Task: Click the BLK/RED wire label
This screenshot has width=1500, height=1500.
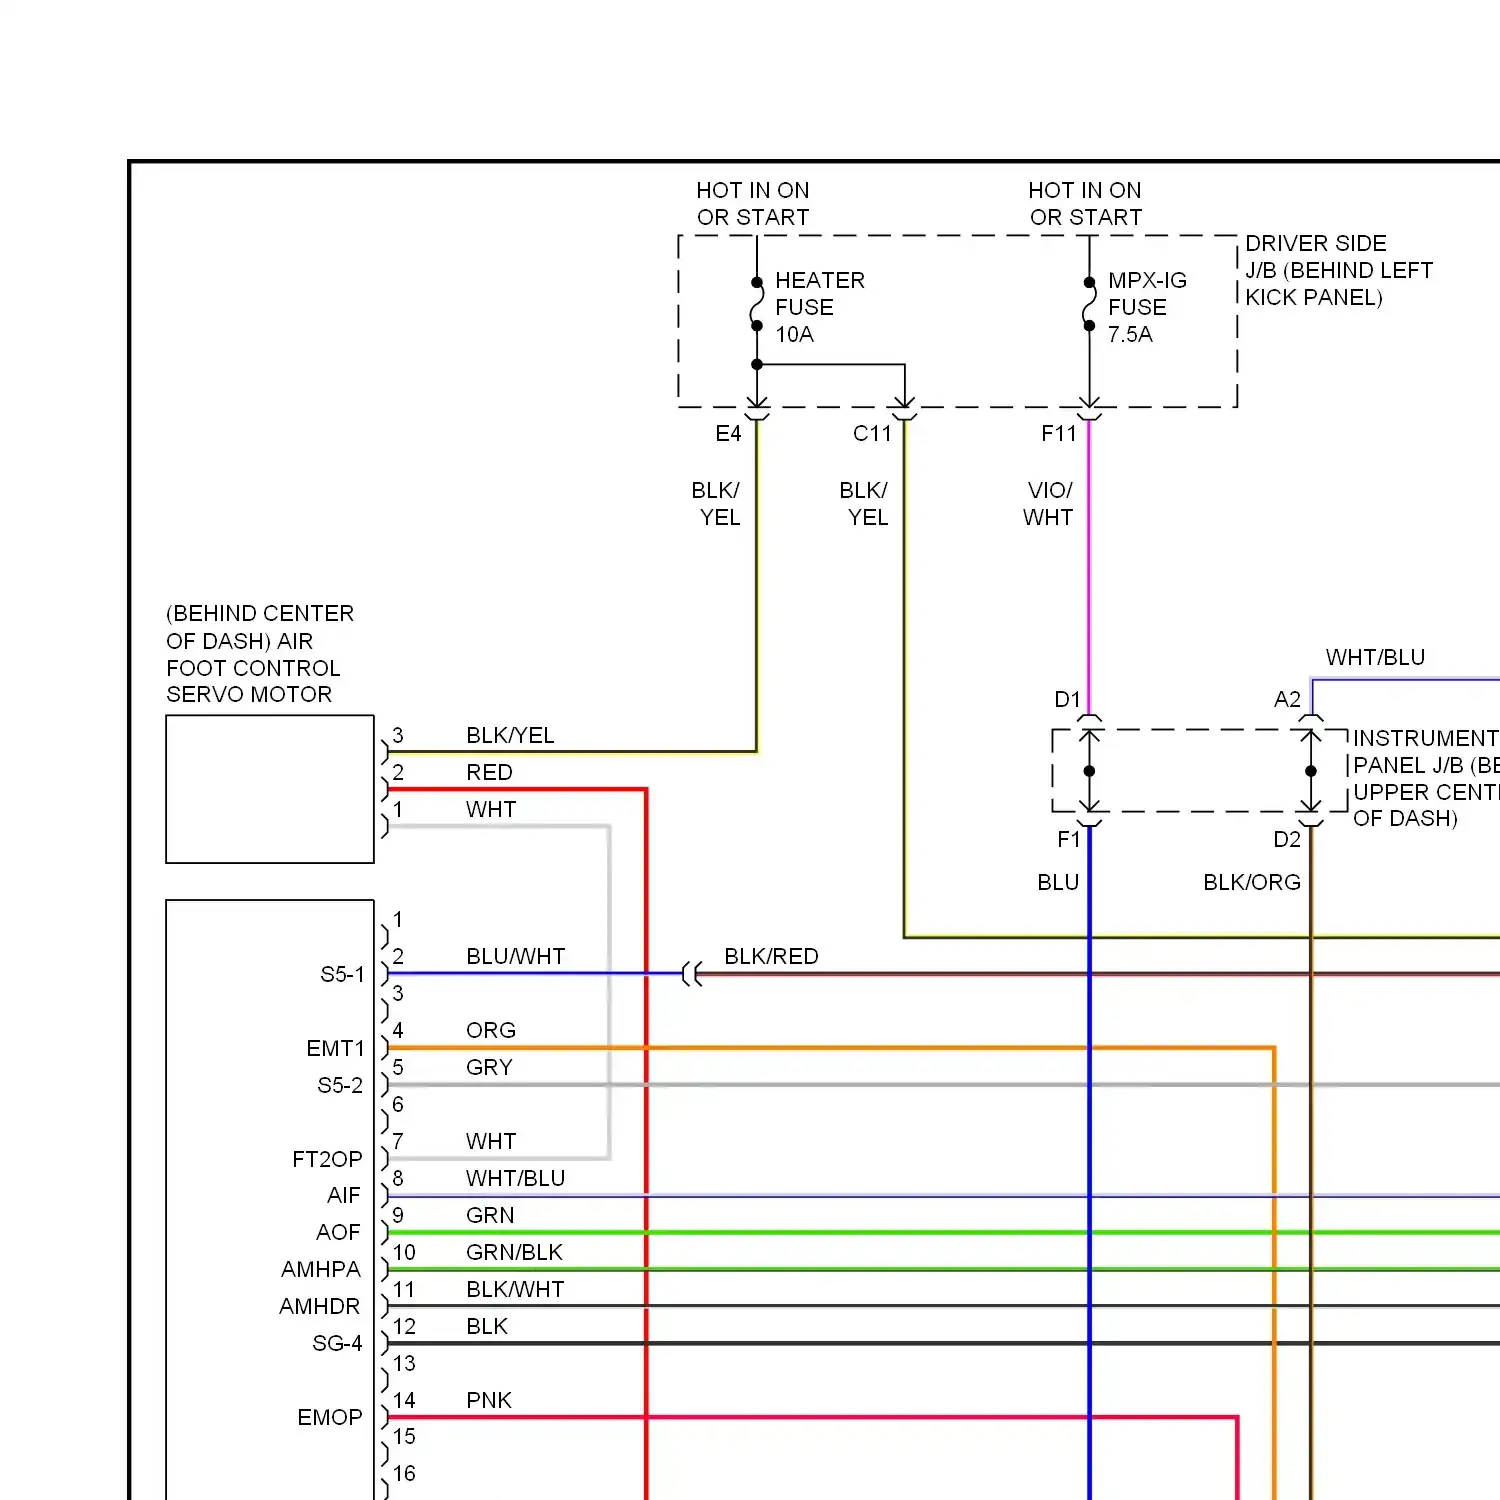Action: point(771,956)
